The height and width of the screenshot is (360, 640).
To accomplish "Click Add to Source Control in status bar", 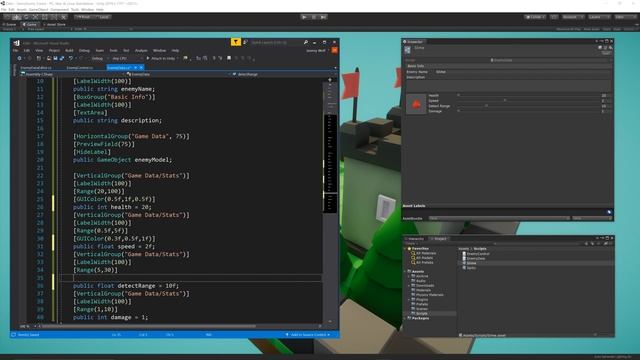I will coord(308,335).
